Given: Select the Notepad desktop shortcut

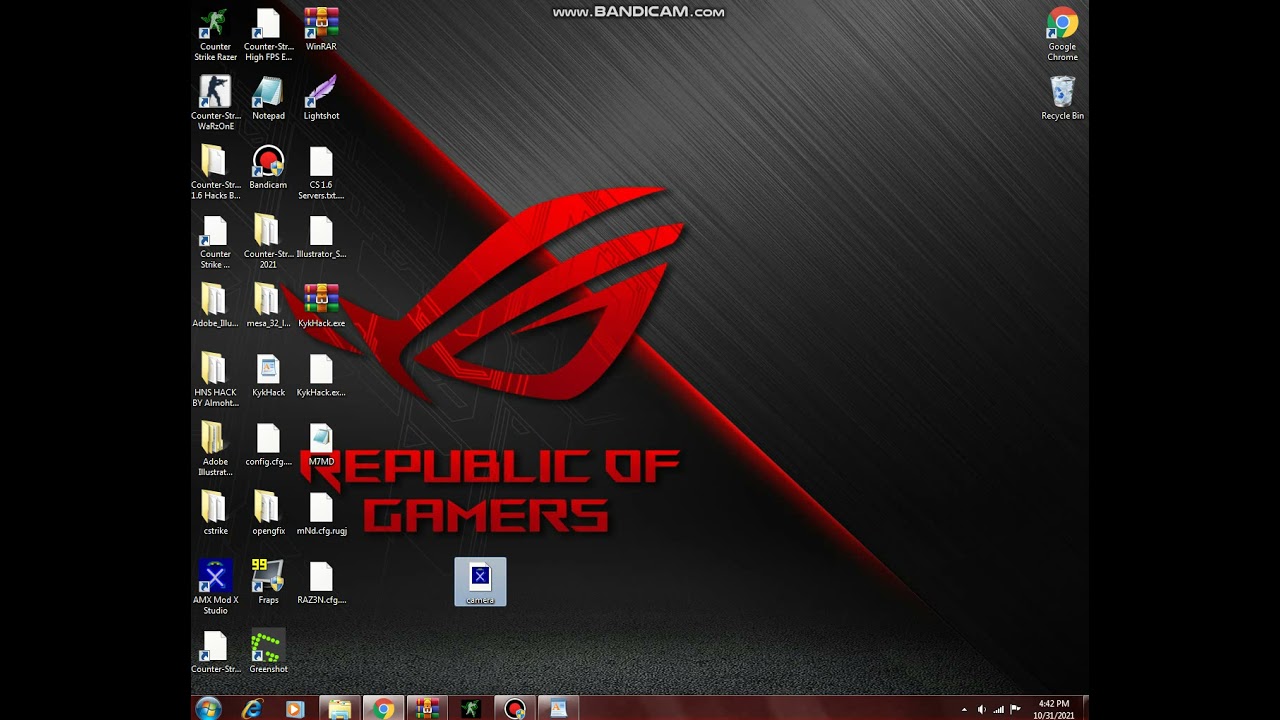Looking at the screenshot, I should (x=268, y=98).
